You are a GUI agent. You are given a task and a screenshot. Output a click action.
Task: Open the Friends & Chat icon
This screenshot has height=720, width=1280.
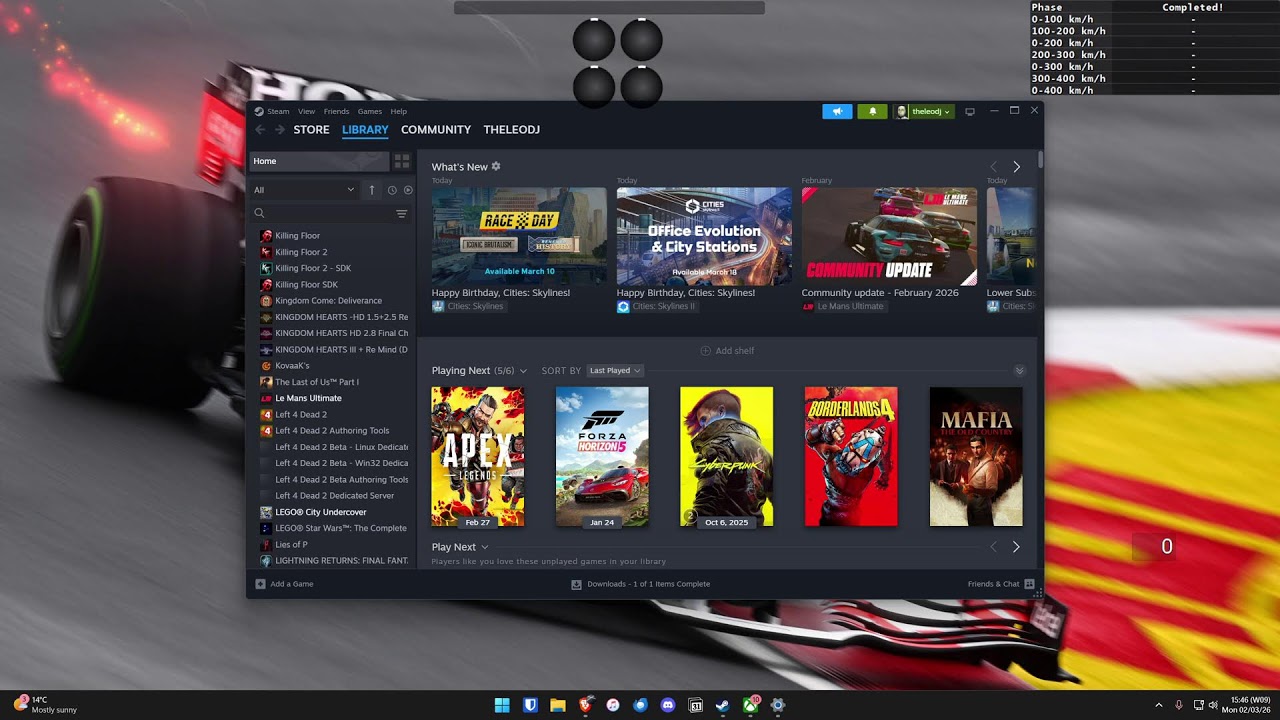click(1029, 584)
